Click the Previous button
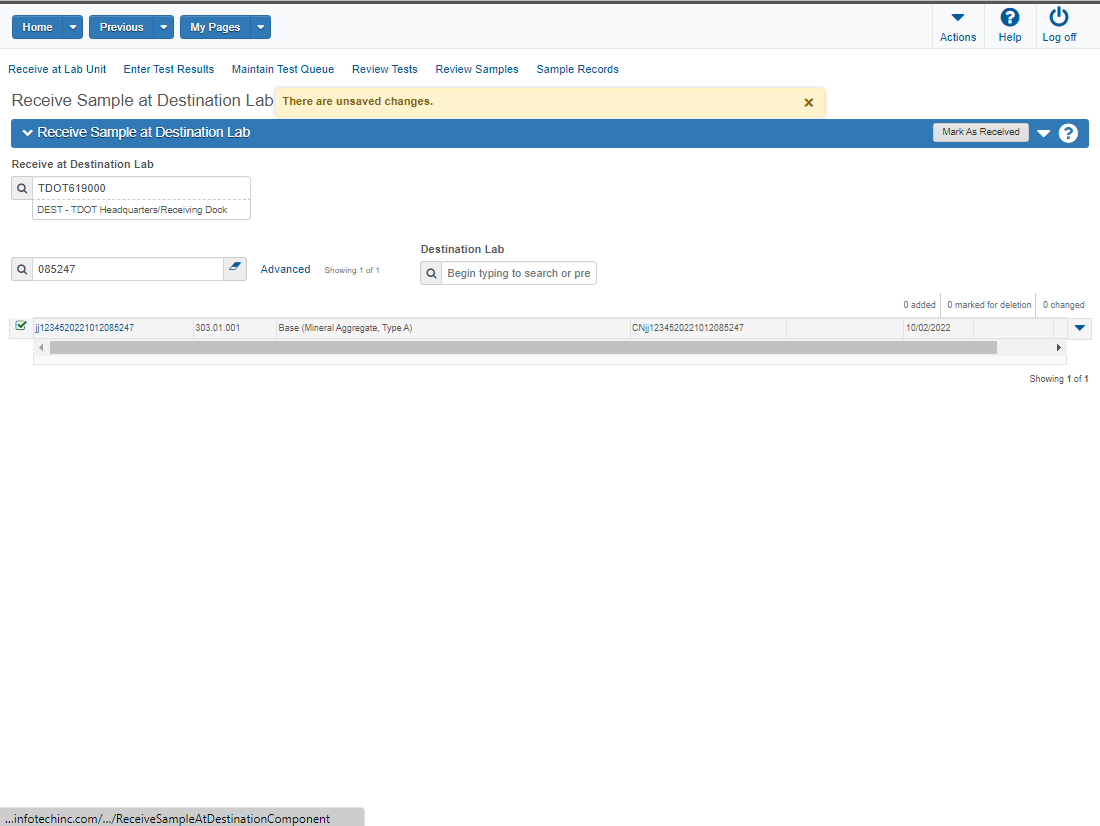Viewport: 1100px width, 826px height. pos(121,27)
